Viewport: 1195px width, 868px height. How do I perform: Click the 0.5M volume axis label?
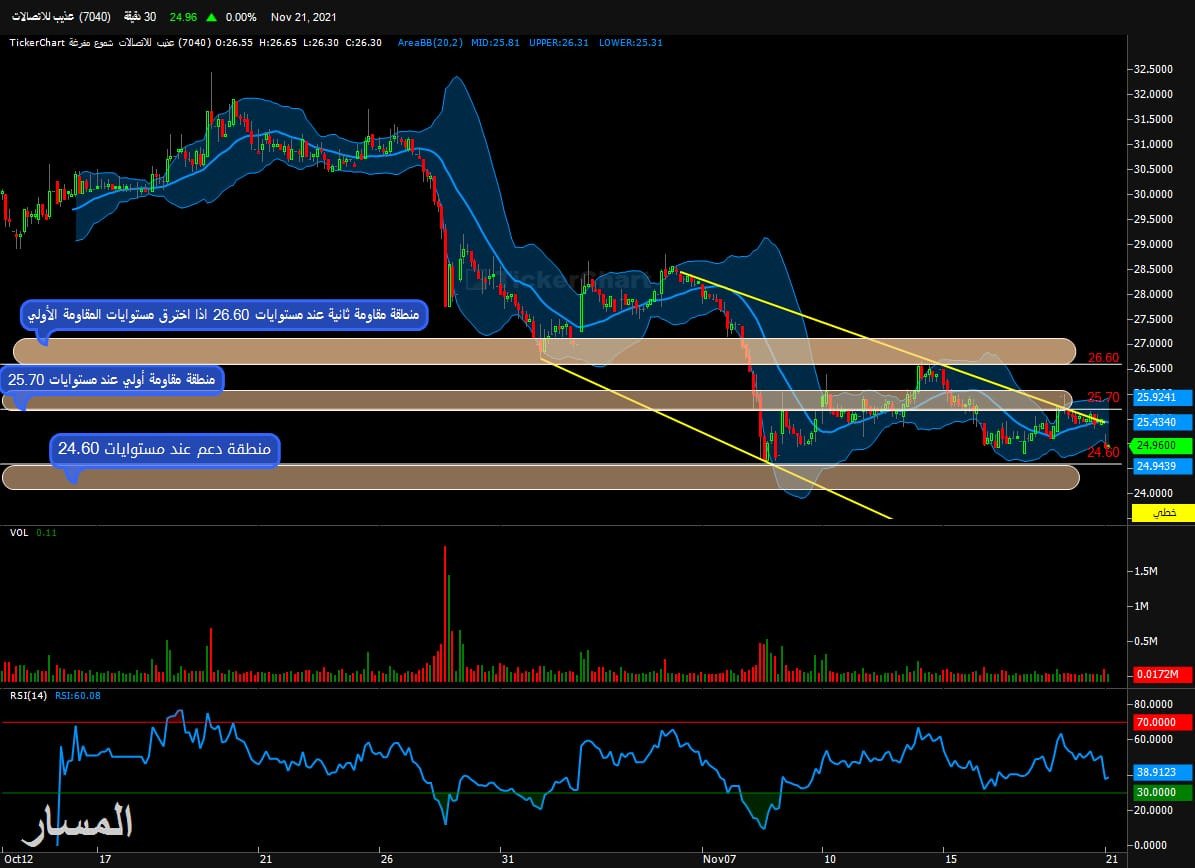(x=1146, y=642)
